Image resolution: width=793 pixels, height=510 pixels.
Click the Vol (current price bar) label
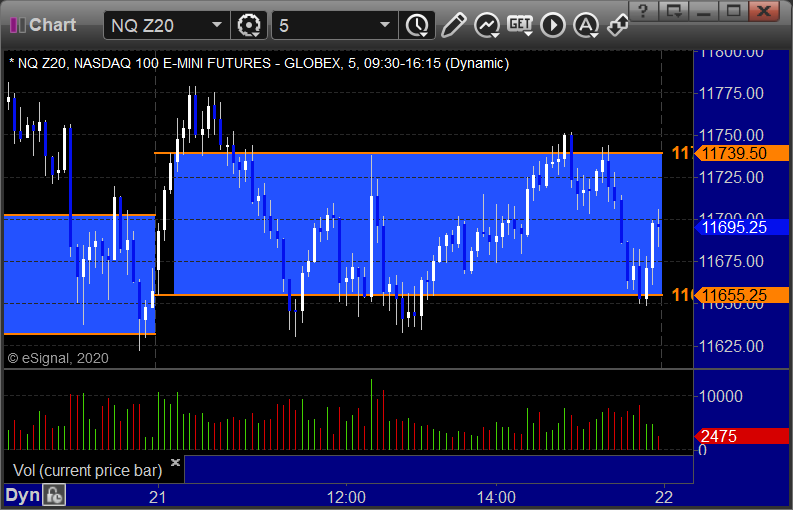click(87, 470)
